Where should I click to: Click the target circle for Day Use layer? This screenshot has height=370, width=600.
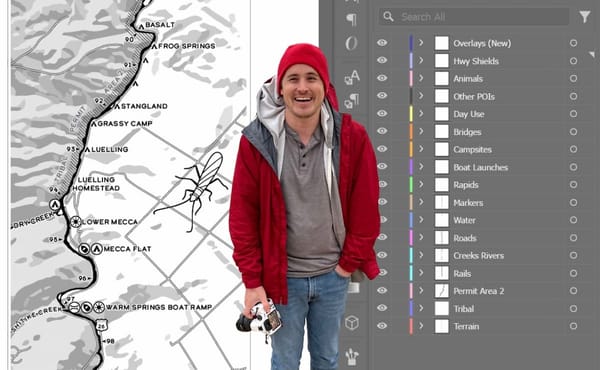click(573, 114)
